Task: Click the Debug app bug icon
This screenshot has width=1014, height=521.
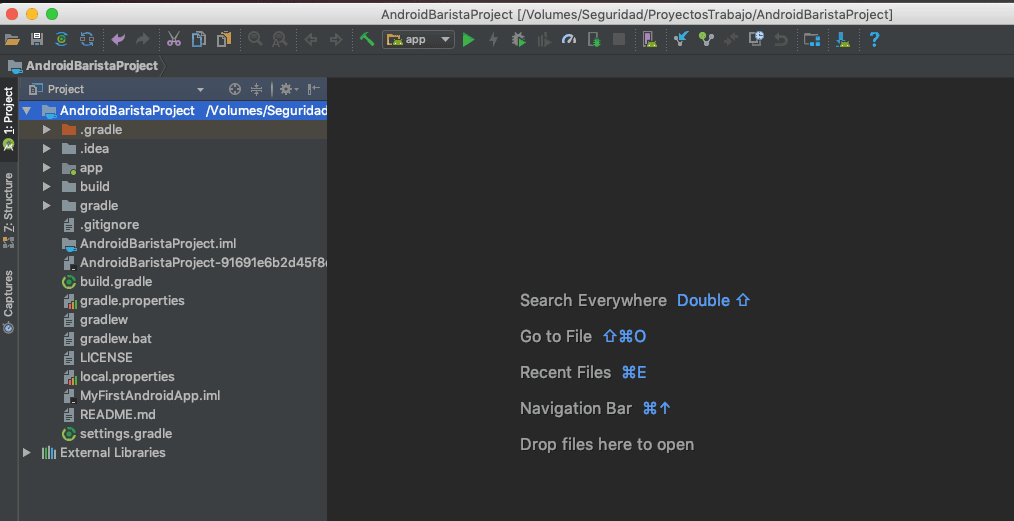Action: click(x=519, y=39)
